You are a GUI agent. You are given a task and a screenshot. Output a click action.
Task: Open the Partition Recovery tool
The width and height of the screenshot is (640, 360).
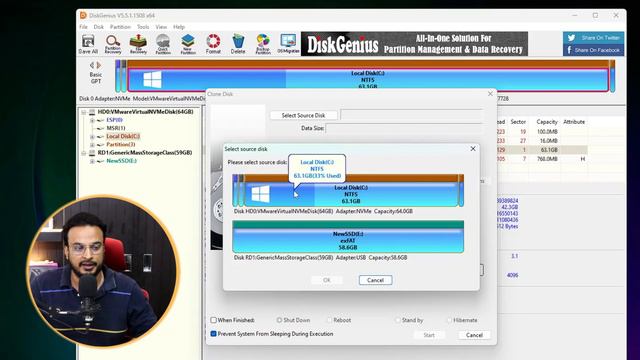113,44
